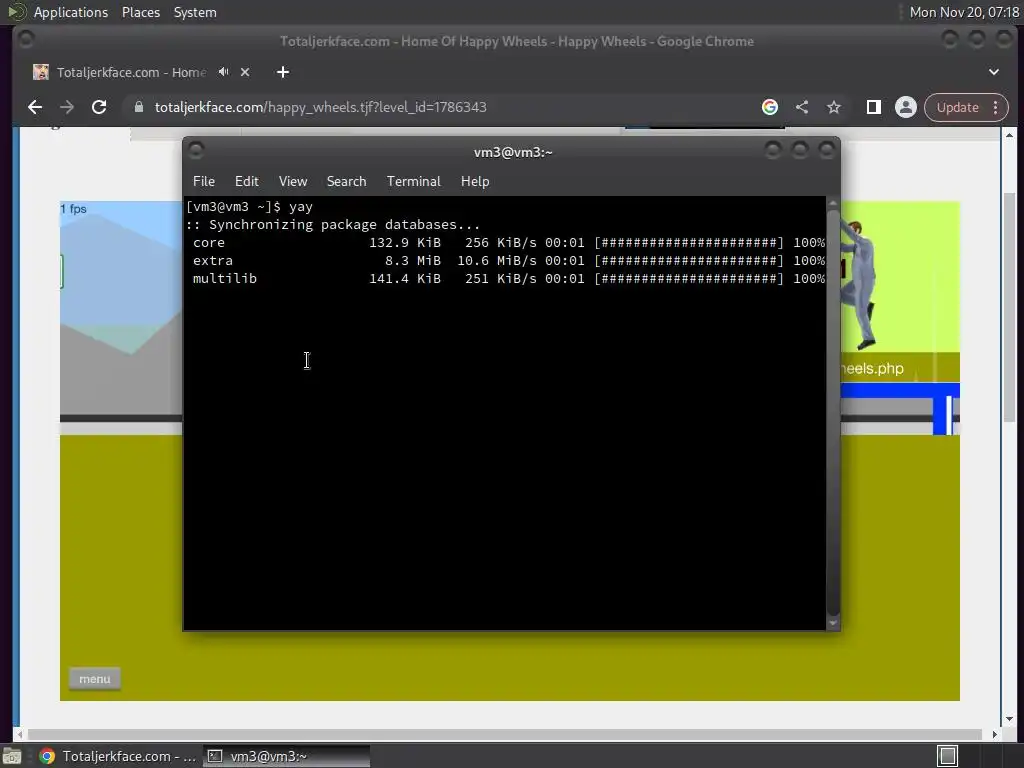Click the padlock site info icon
This screenshot has width=1024, height=768.
pyautogui.click(x=138, y=107)
